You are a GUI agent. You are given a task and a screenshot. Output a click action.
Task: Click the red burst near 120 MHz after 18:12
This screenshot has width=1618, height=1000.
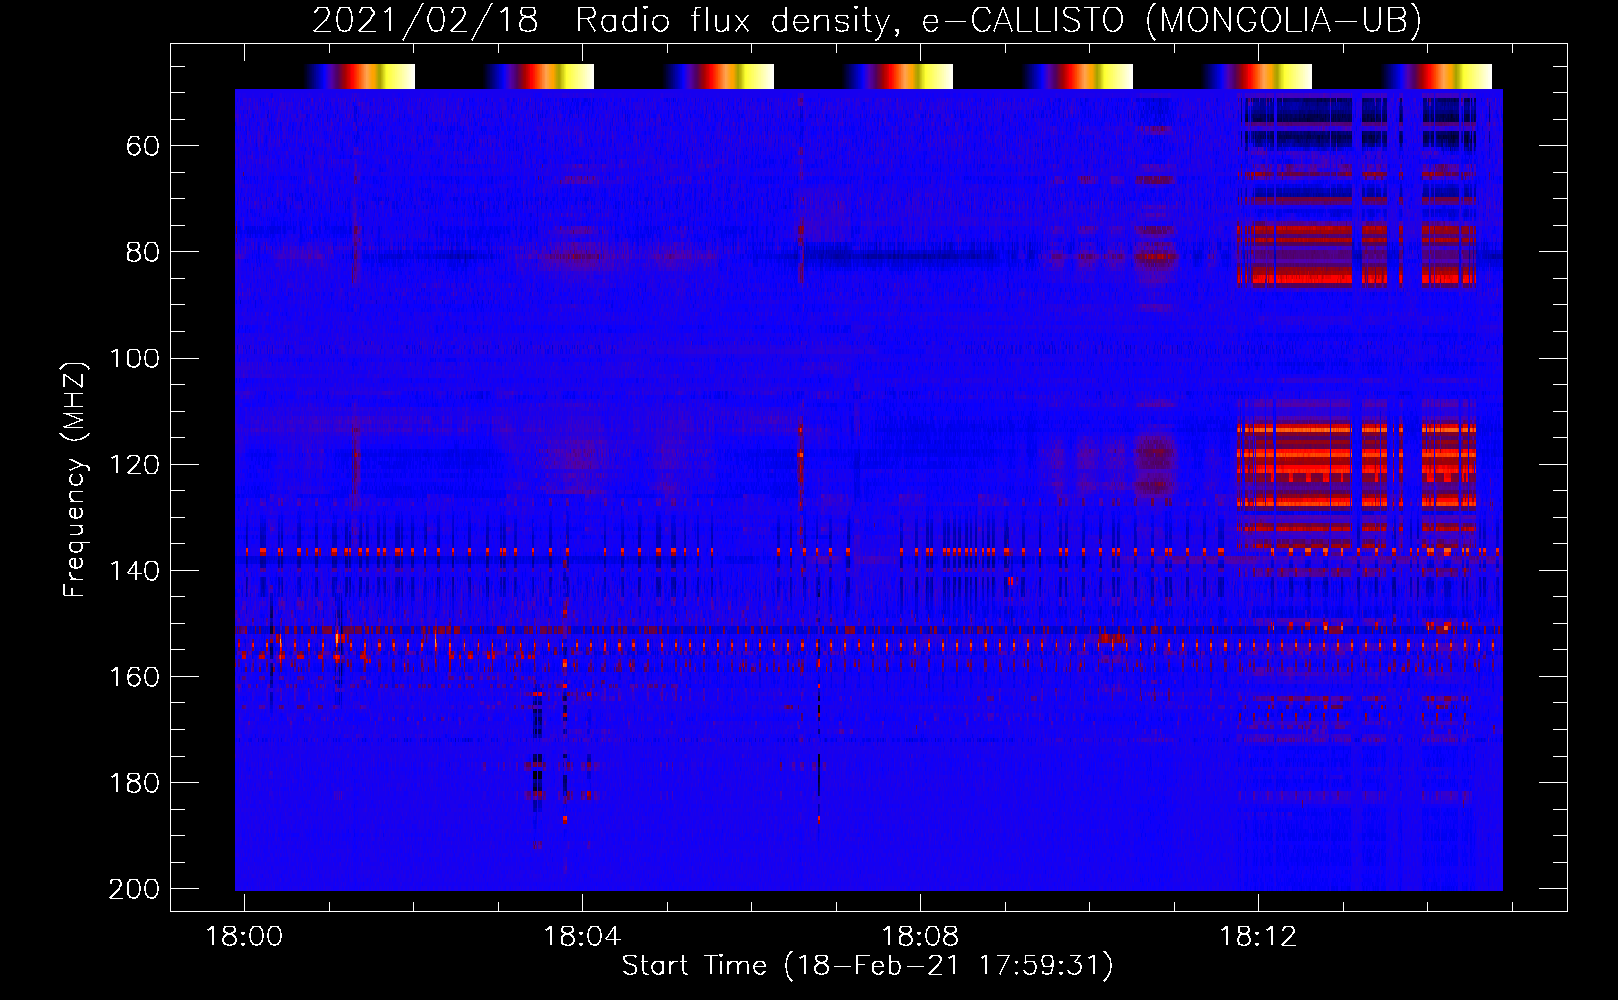(1357, 470)
